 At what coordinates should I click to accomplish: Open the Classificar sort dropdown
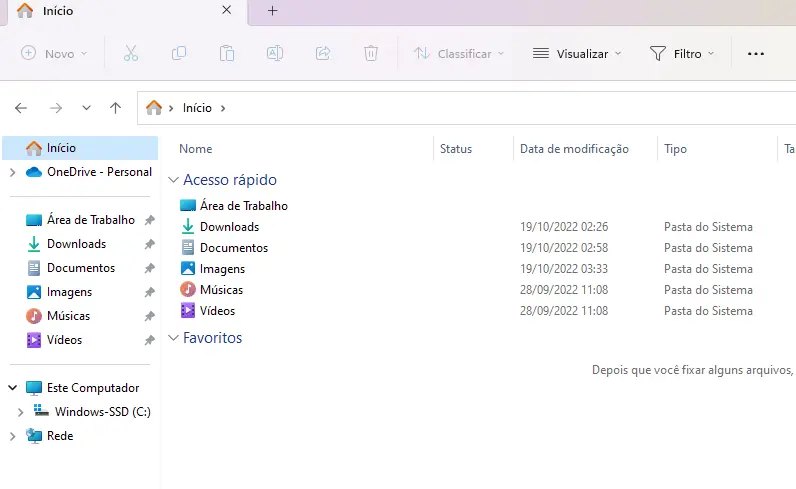click(x=459, y=53)
